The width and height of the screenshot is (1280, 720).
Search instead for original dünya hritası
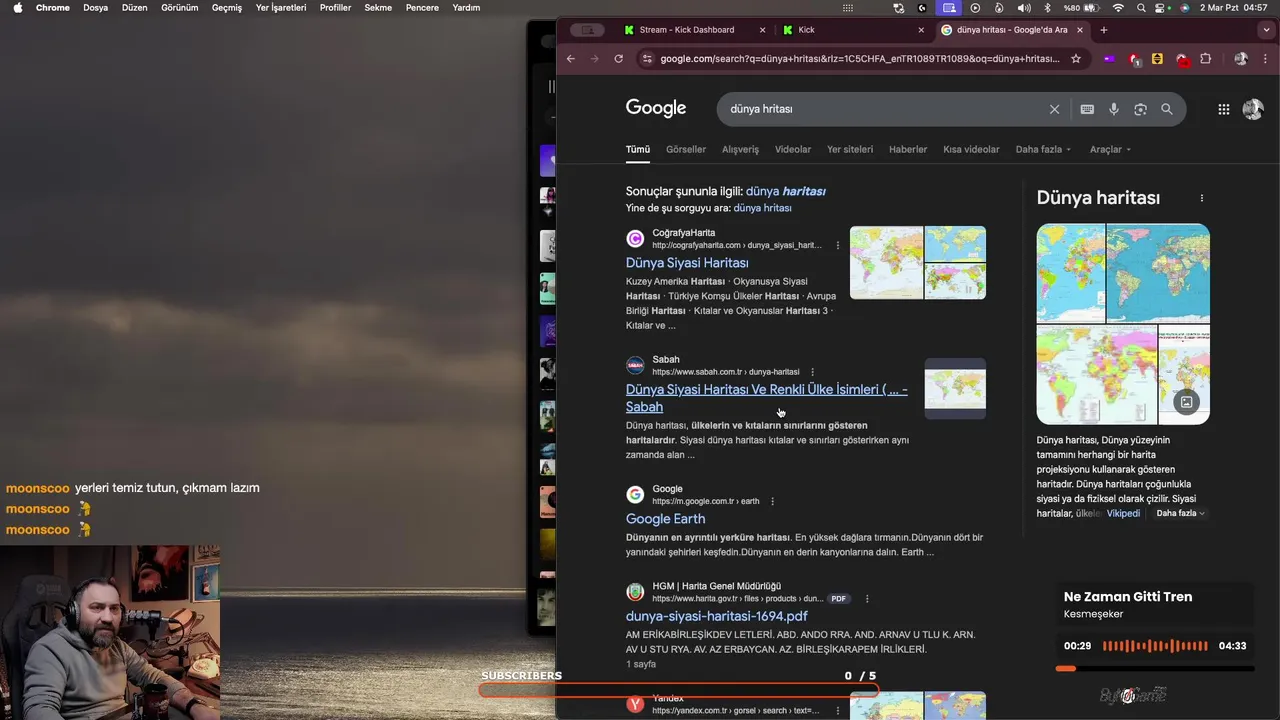tap(763, 208)
